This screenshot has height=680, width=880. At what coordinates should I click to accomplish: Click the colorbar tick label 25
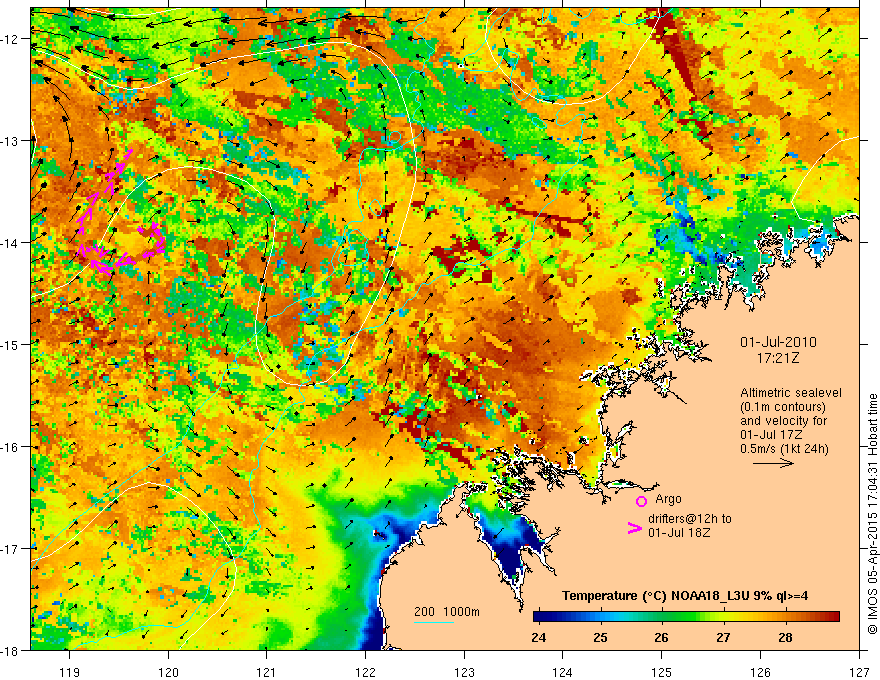[x=601, y=637]
